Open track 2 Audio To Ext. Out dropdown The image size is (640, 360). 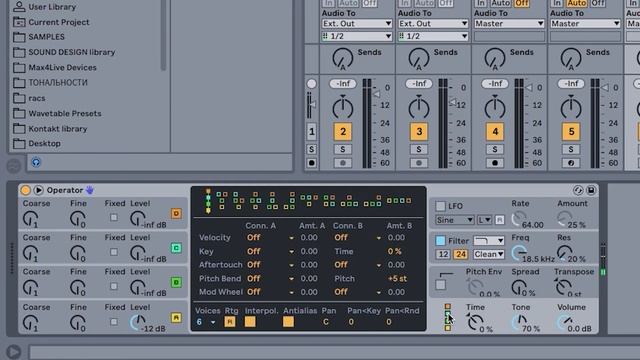(357, 24)
